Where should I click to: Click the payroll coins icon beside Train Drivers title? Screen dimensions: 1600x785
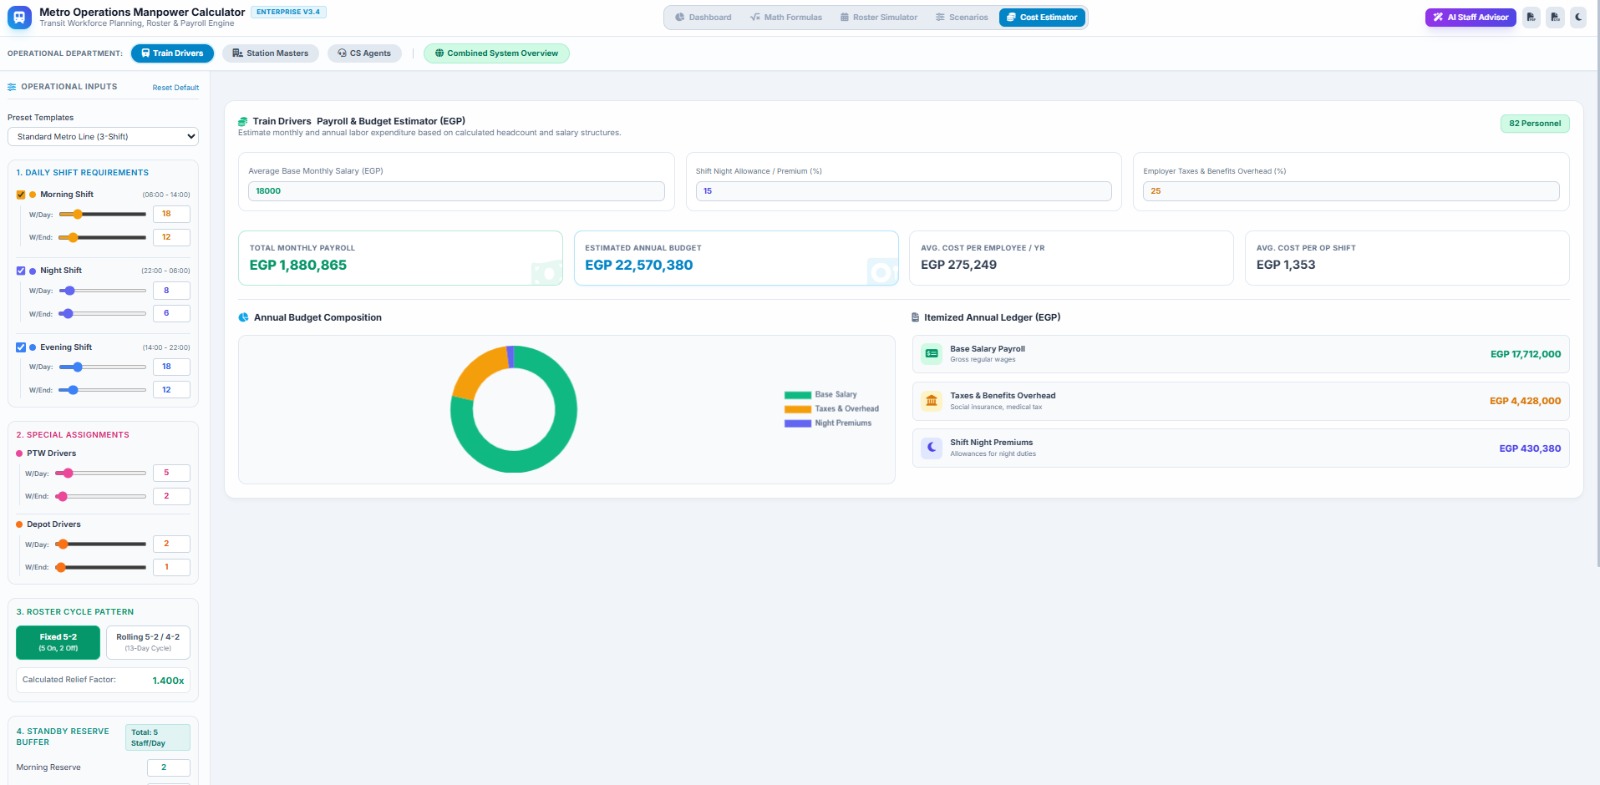243,122
